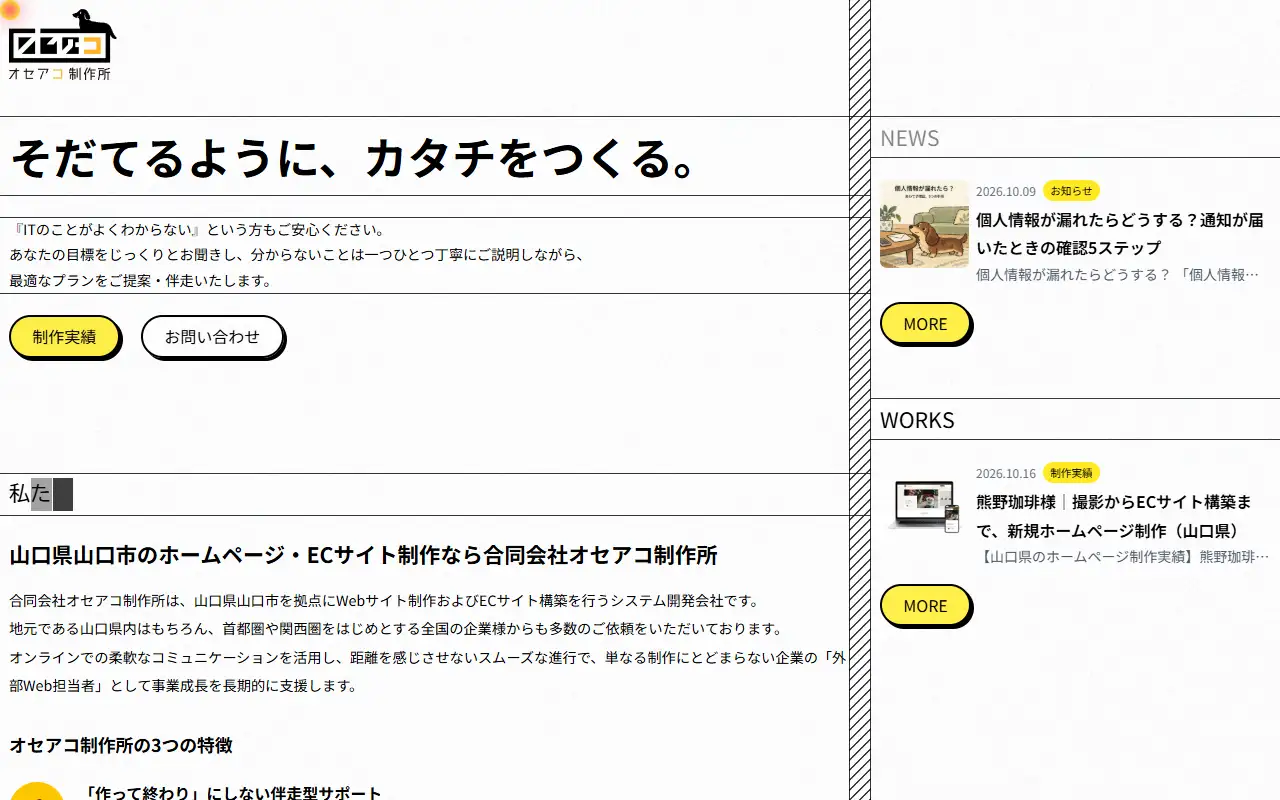Click paragraph line starting 合同会社オセアコ制作所は、山口県山口市を拠点に
This screenshot has width=1280, height=800.
(x=385, y=601)
